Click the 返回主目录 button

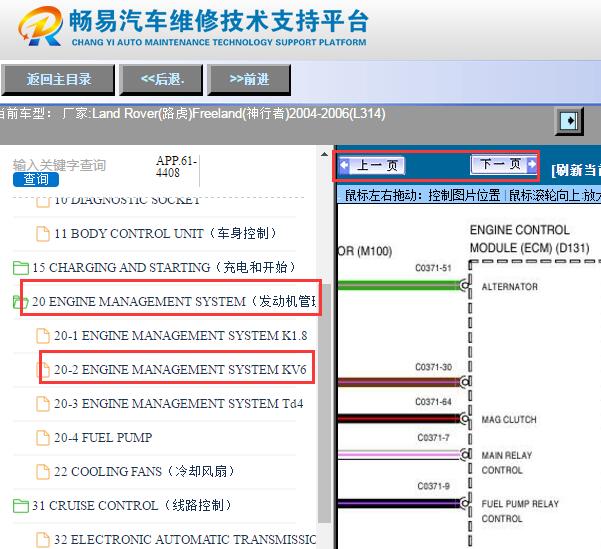58,79
